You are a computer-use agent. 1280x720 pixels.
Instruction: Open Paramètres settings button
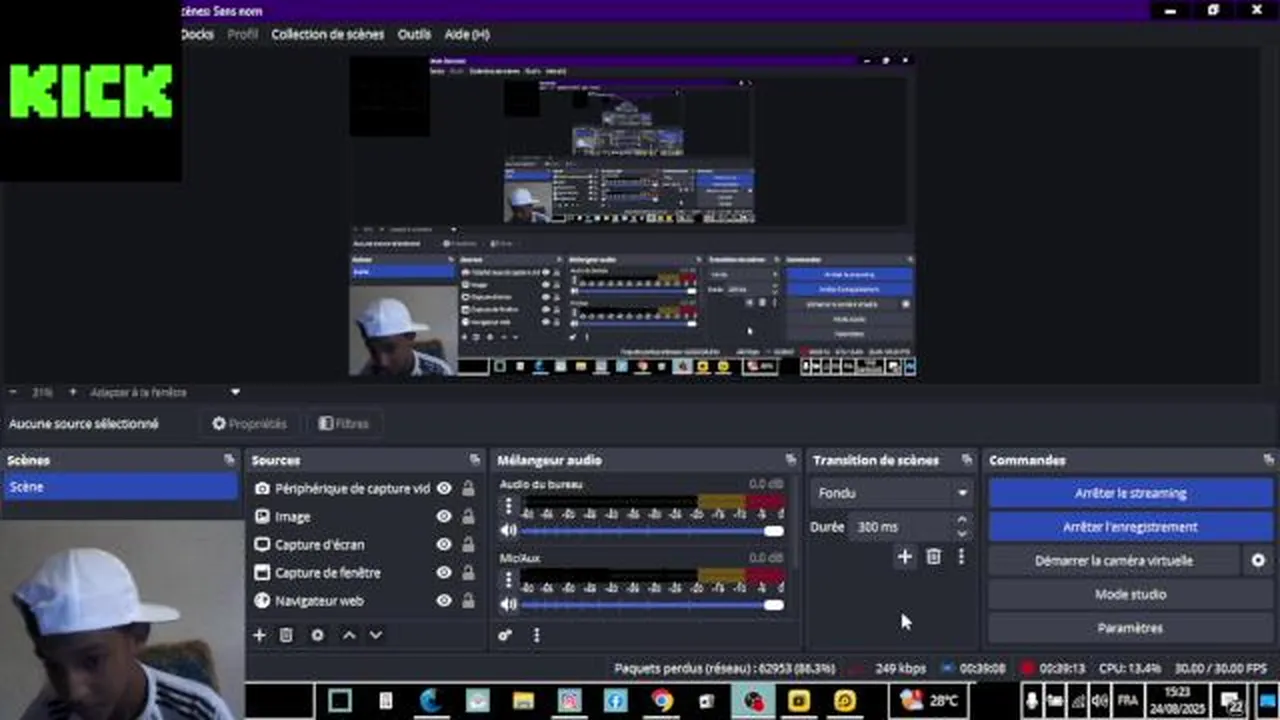1130,628
